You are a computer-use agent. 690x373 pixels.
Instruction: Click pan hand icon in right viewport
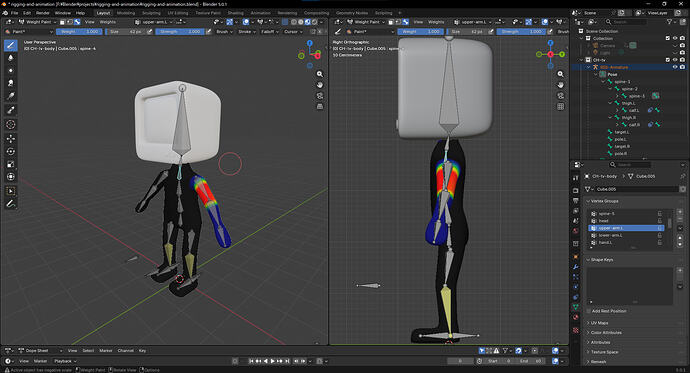(561, 85)
